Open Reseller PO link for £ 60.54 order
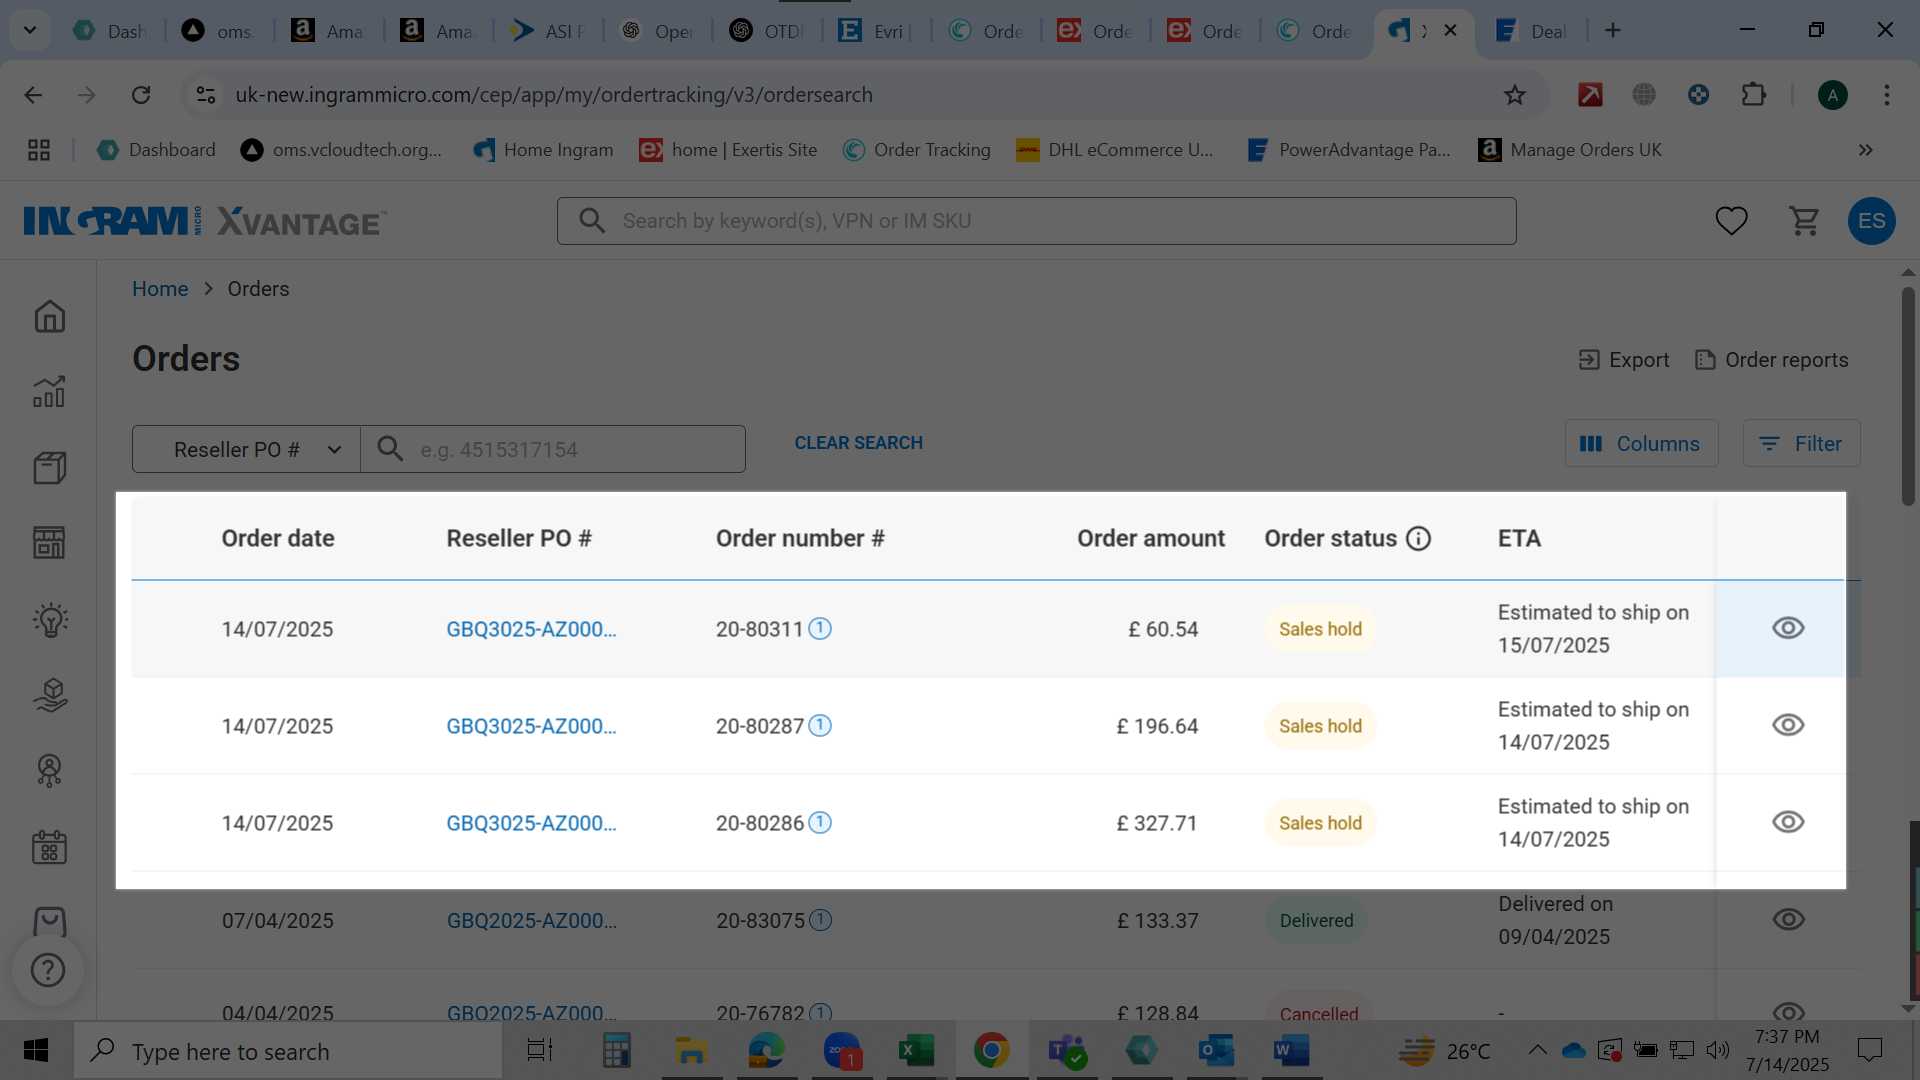 (x=531, y=629)
